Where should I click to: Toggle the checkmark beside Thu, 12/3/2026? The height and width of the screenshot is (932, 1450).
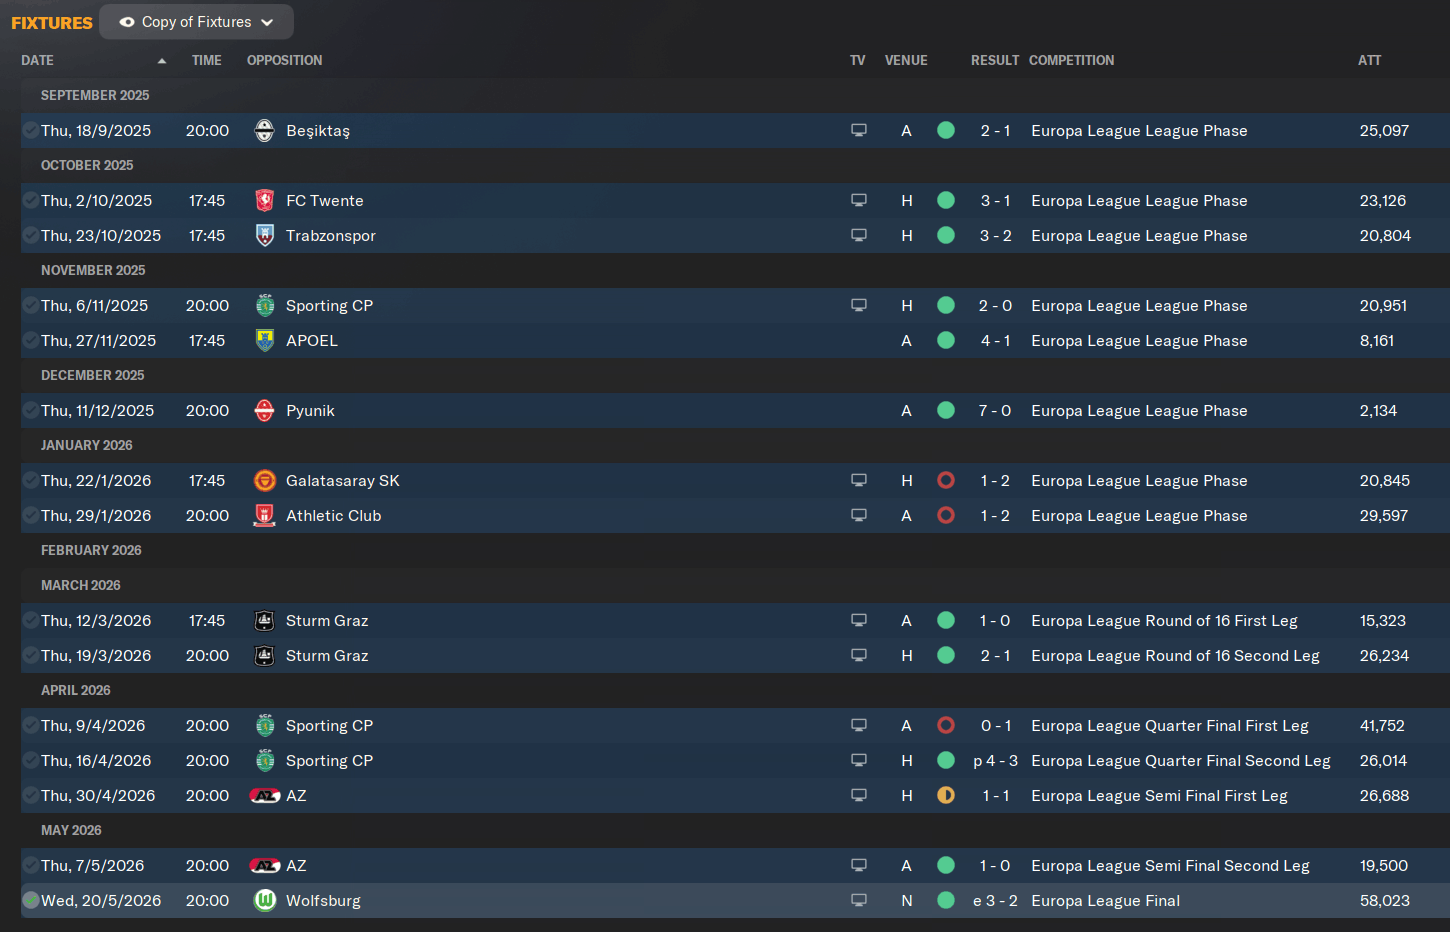pyautogui.click(x=31, y=621)
